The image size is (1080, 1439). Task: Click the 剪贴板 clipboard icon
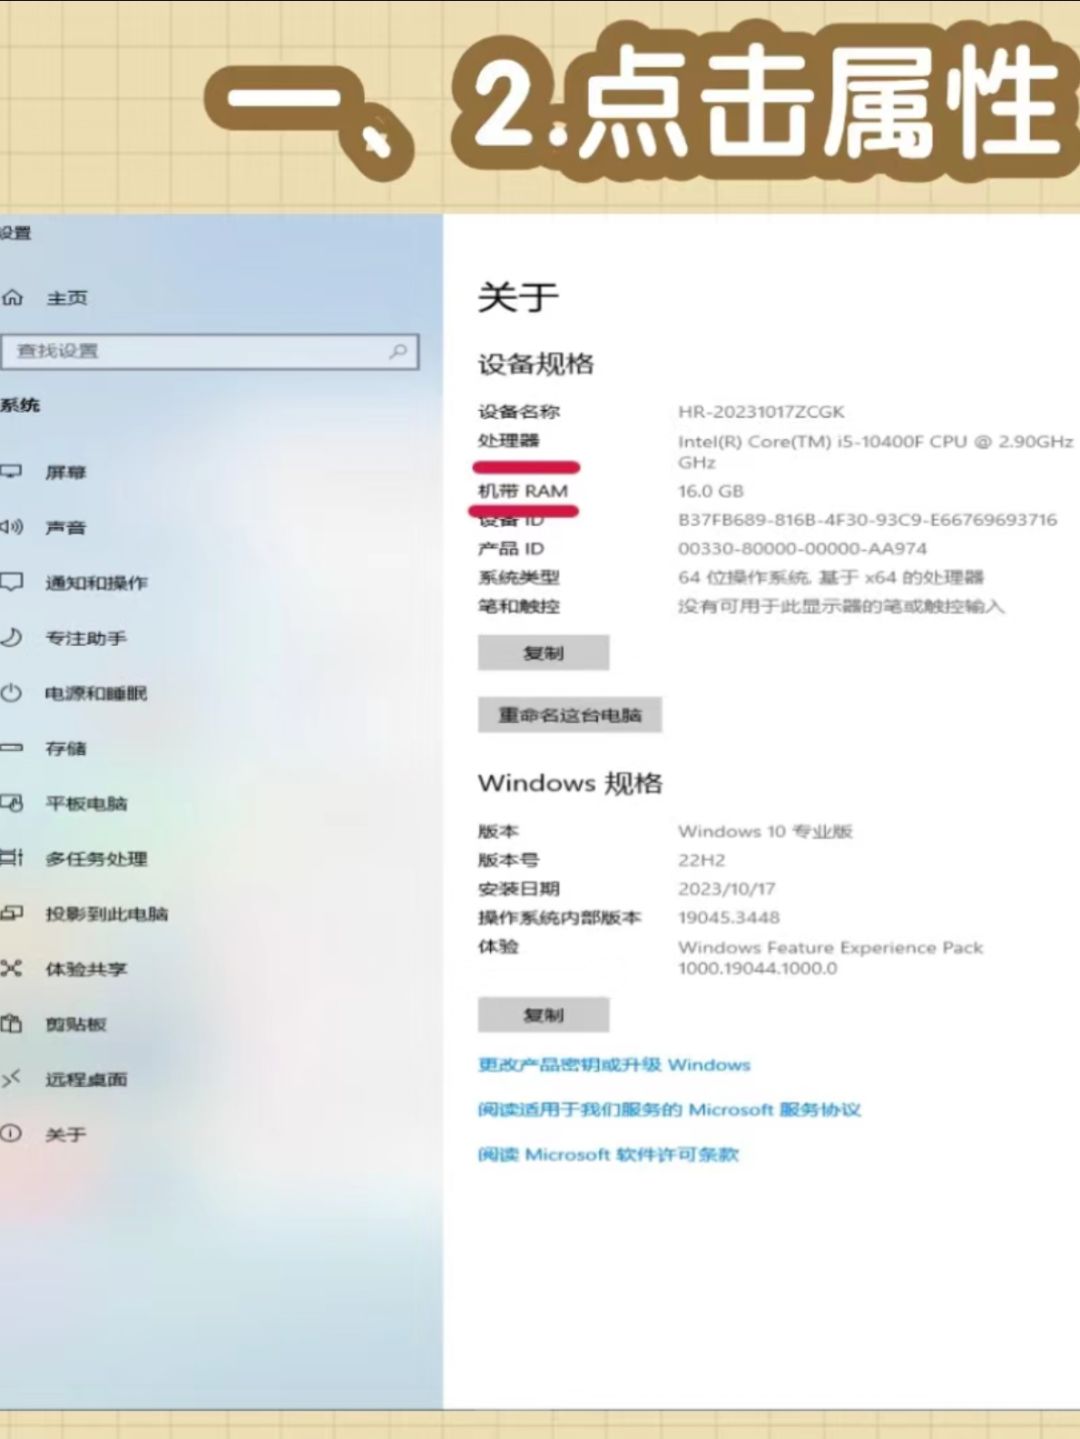coord(11,1023)
